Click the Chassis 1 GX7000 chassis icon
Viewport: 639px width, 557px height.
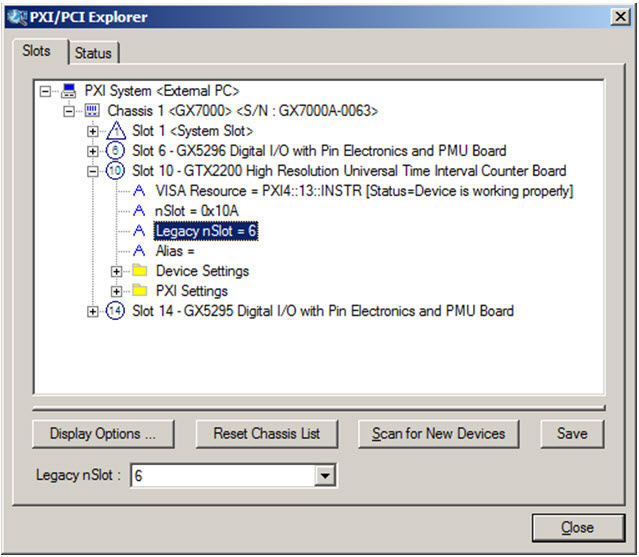point(92,110)
